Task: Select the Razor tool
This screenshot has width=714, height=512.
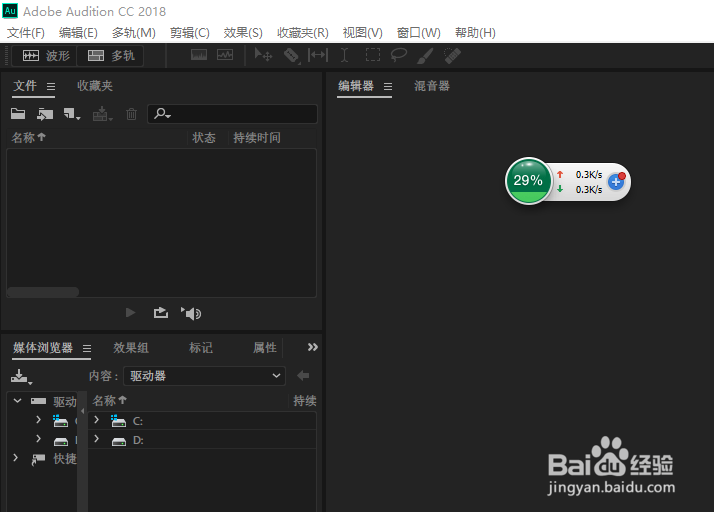Action: point(291,56)
